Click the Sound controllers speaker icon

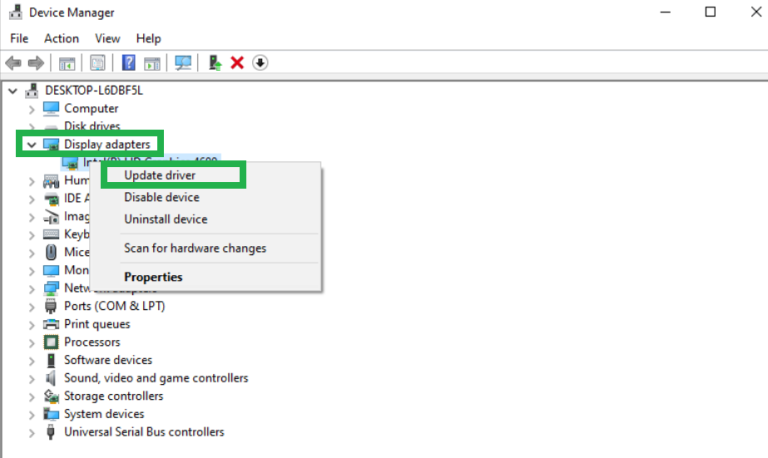coord(50,378)
